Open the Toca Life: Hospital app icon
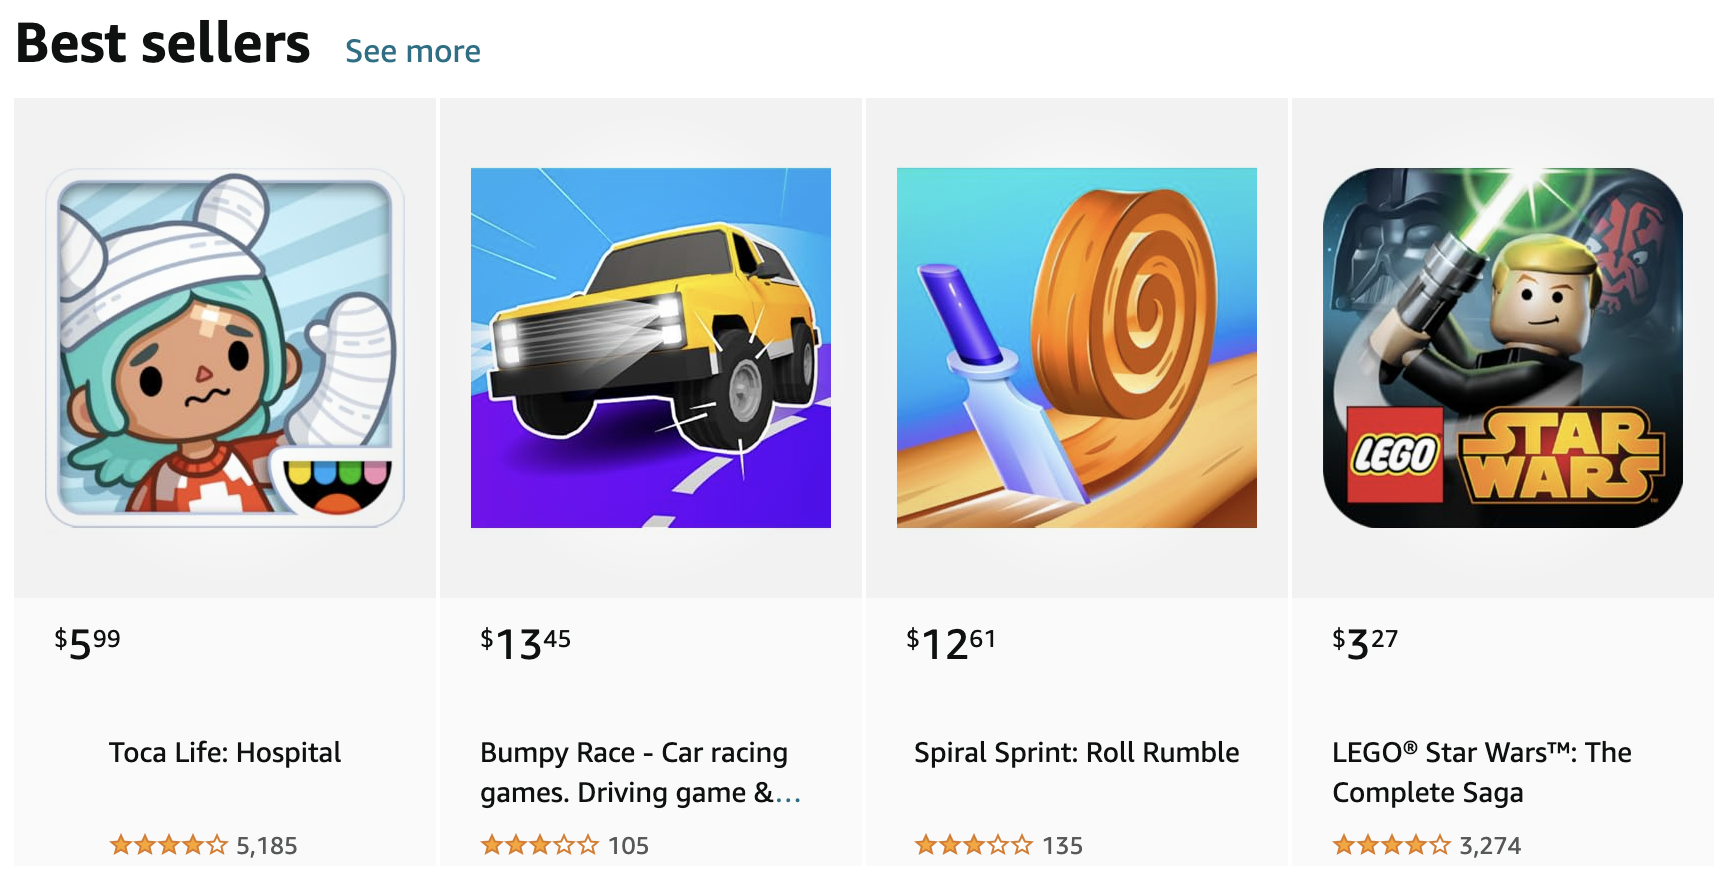 pyautogui.click(x=224, y=347)
